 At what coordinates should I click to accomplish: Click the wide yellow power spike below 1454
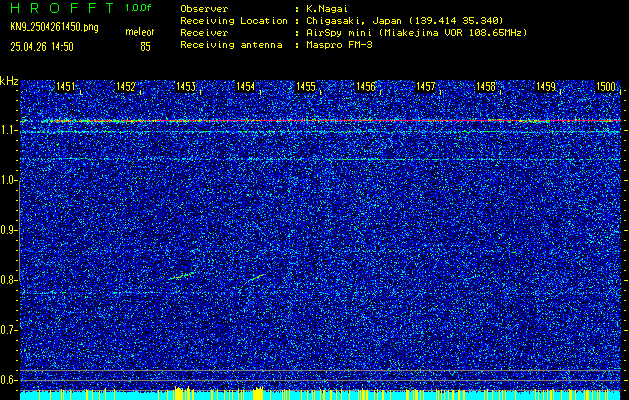point(258,393)
